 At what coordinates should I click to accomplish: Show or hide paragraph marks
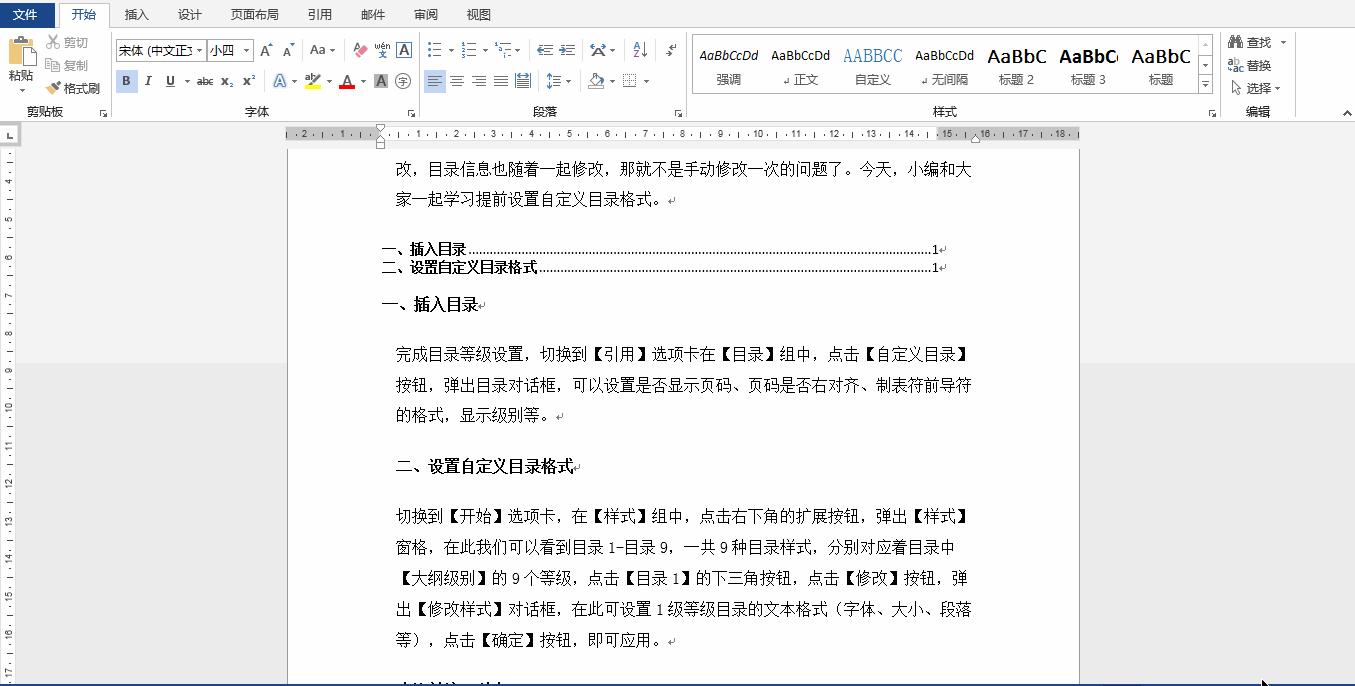(x=671, y=50)
